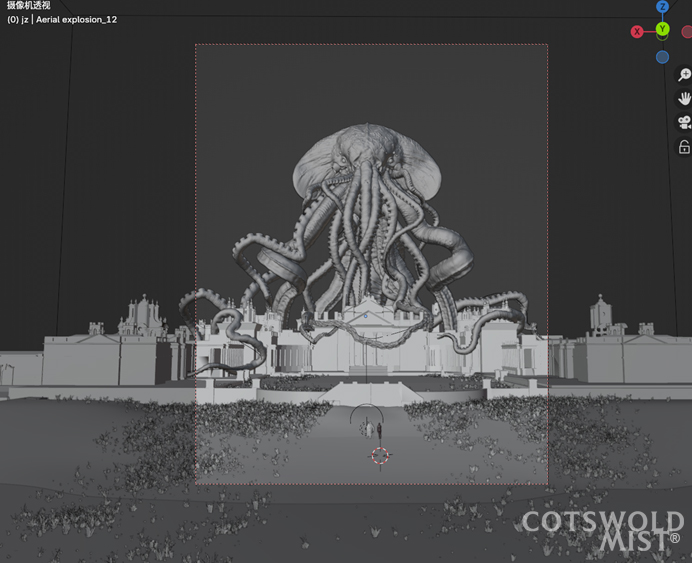
Task: Click the hand pan view icon
Action: (684, 98)
